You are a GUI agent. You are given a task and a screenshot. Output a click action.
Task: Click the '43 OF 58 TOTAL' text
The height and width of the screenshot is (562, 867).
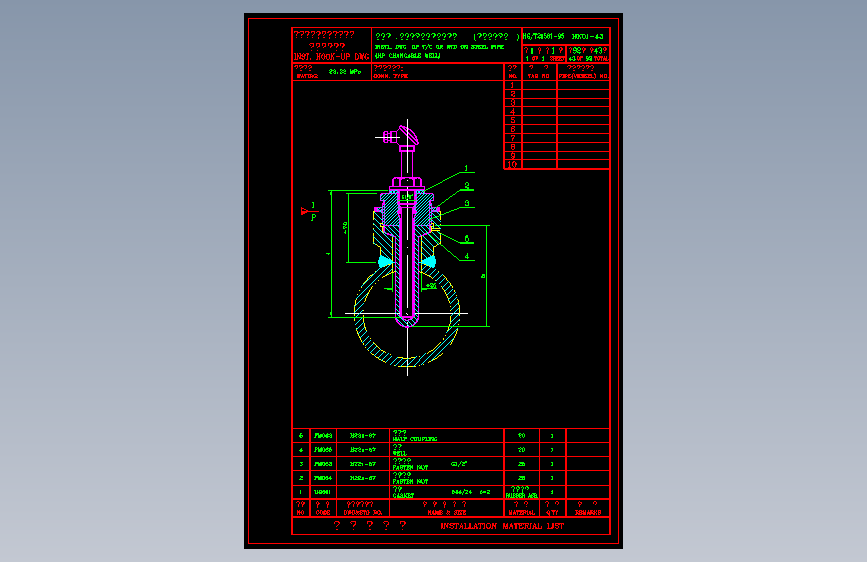588,59
